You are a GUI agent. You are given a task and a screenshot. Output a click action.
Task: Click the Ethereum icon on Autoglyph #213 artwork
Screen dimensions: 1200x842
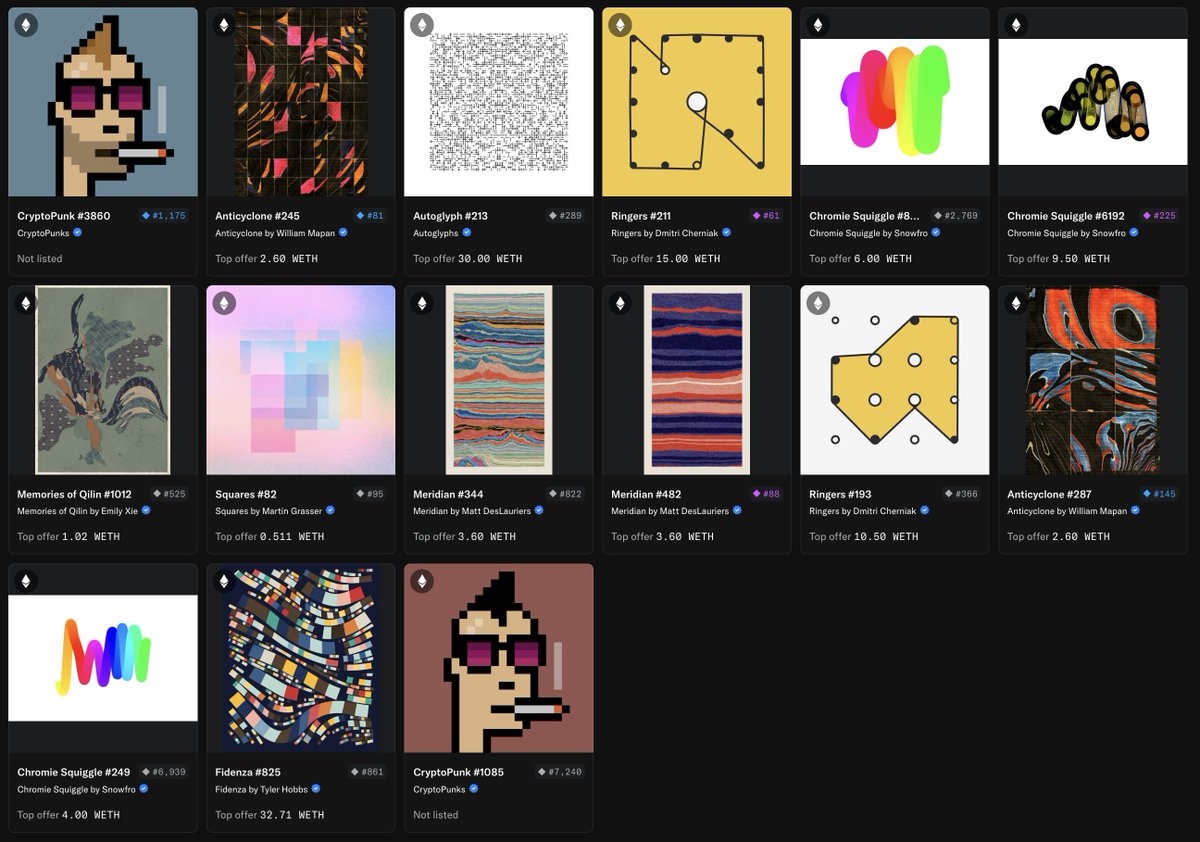point(422,25)
